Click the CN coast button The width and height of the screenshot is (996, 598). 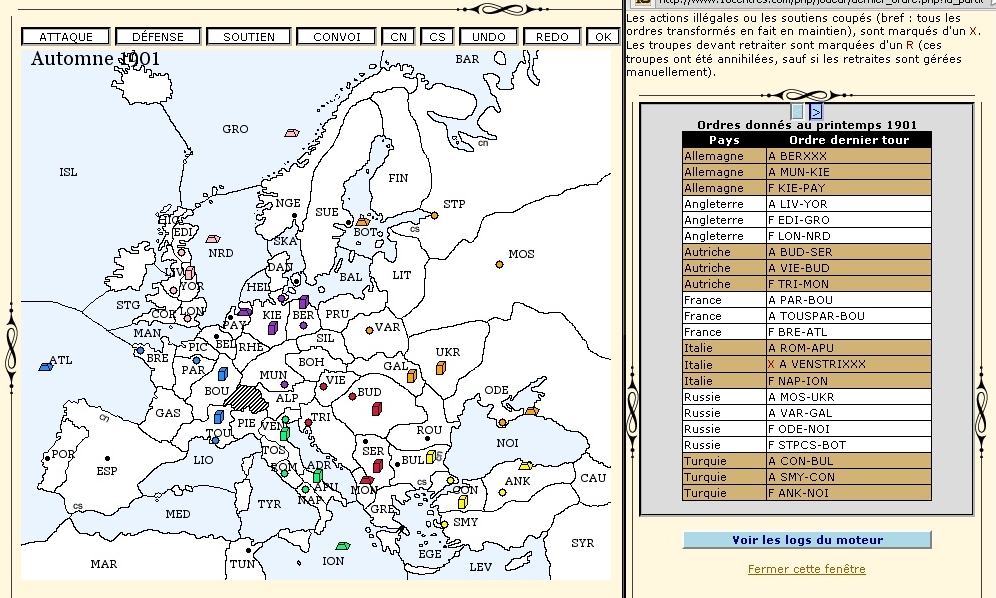click(398, 37)
